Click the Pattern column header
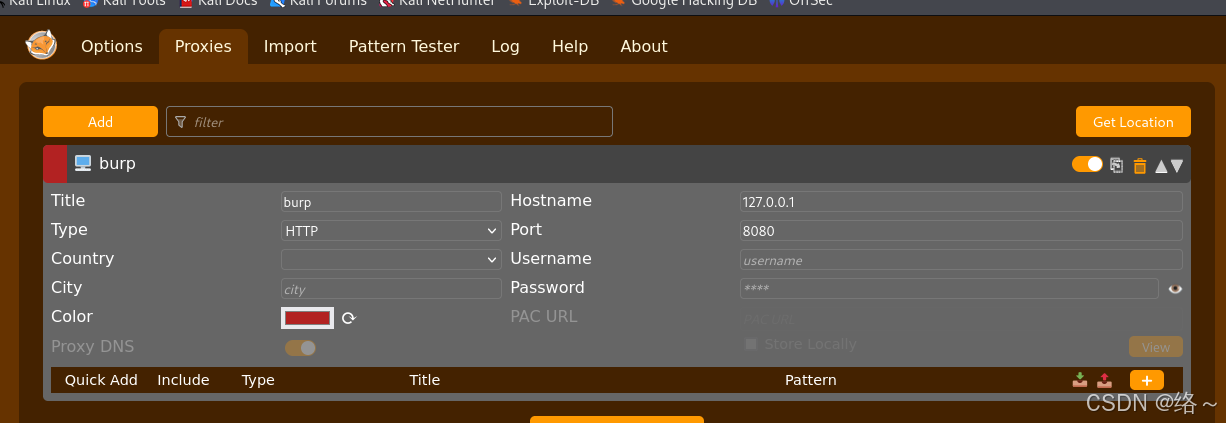 (x=811, y=380)
